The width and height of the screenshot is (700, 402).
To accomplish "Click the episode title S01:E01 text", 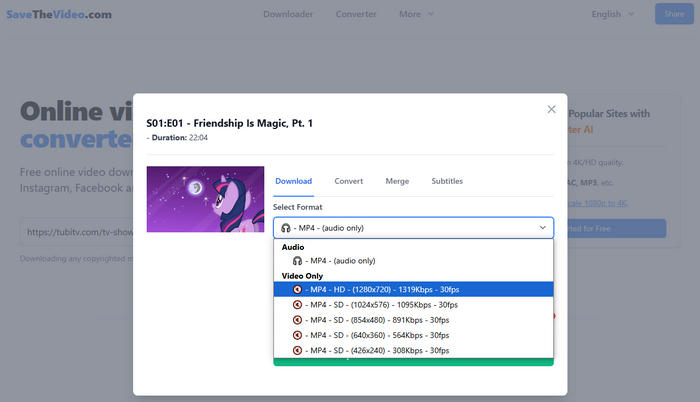I will (x=229, y=123).
